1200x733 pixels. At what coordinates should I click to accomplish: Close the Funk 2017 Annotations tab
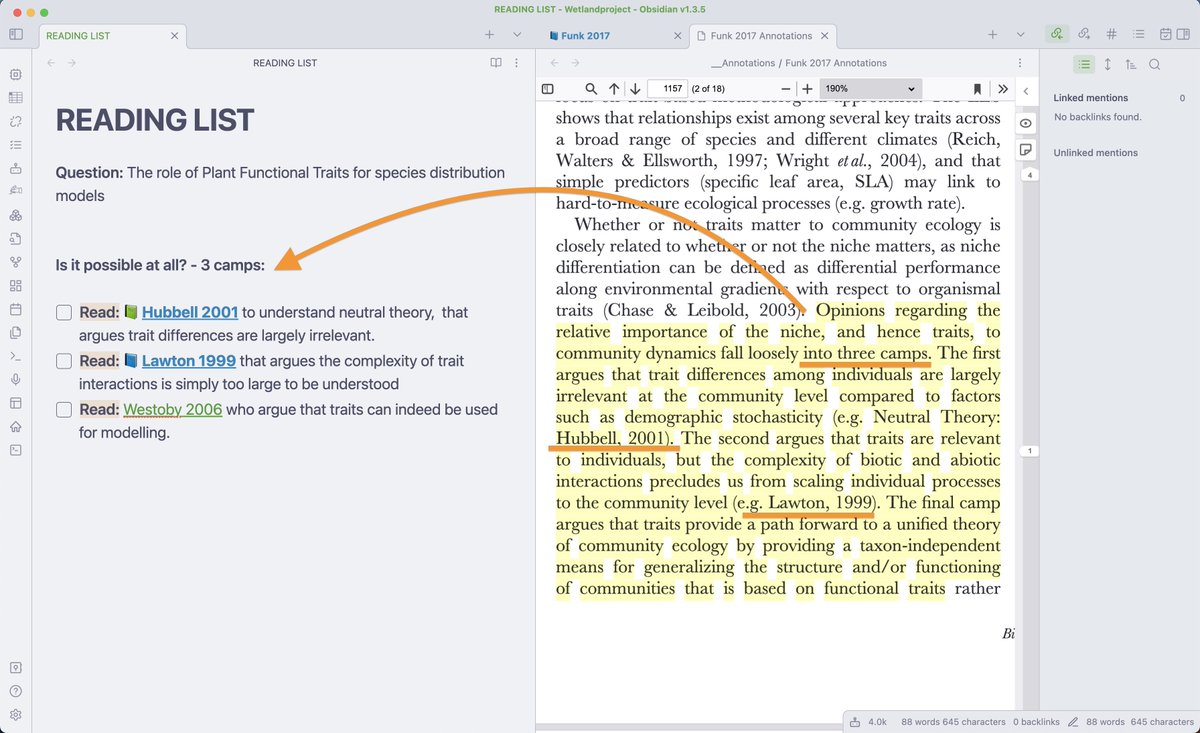827,35
